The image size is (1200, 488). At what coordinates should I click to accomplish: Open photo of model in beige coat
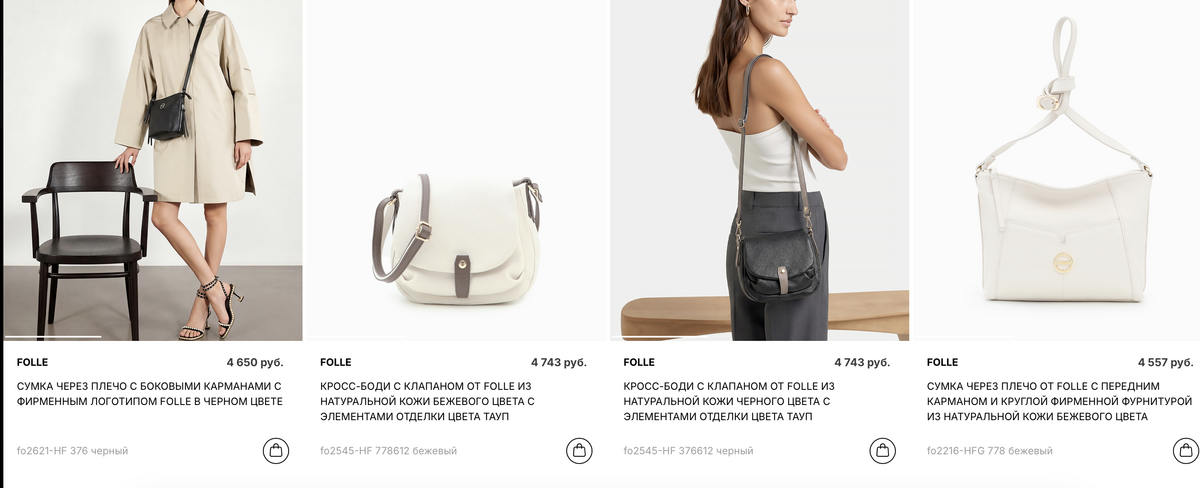pos(152,170)
